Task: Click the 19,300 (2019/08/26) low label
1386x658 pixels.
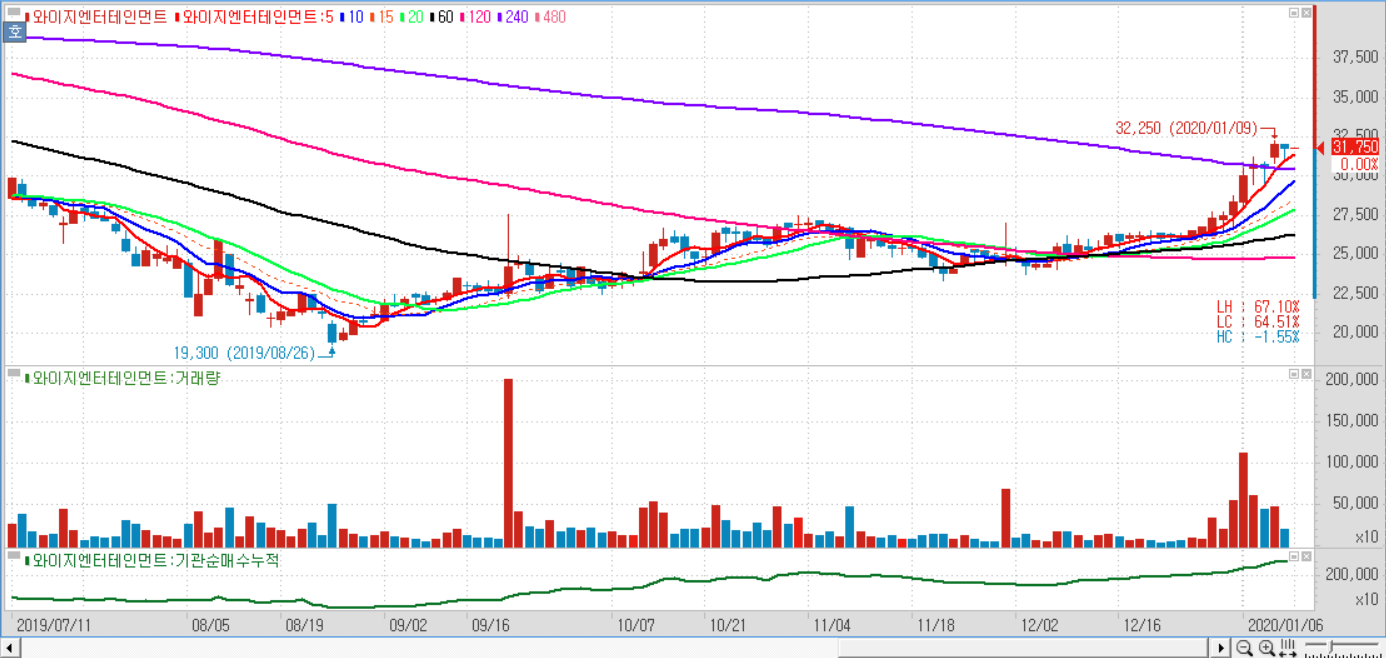Action: point(244,353)
